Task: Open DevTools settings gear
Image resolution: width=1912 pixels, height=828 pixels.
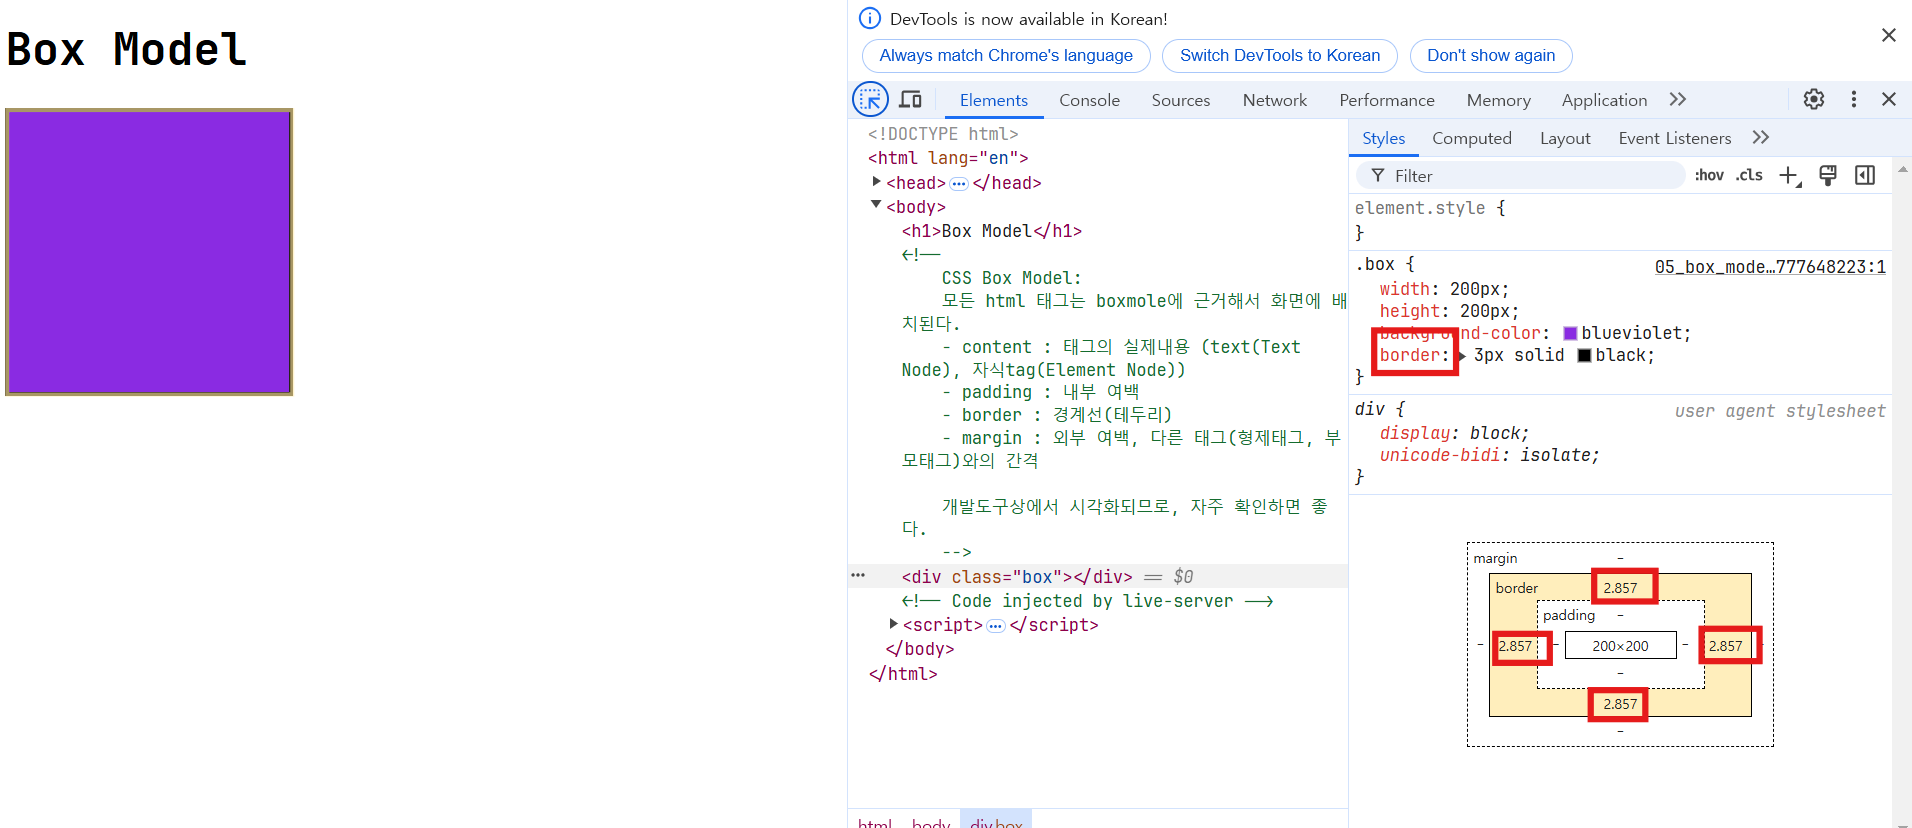Action: [1814, 99]
